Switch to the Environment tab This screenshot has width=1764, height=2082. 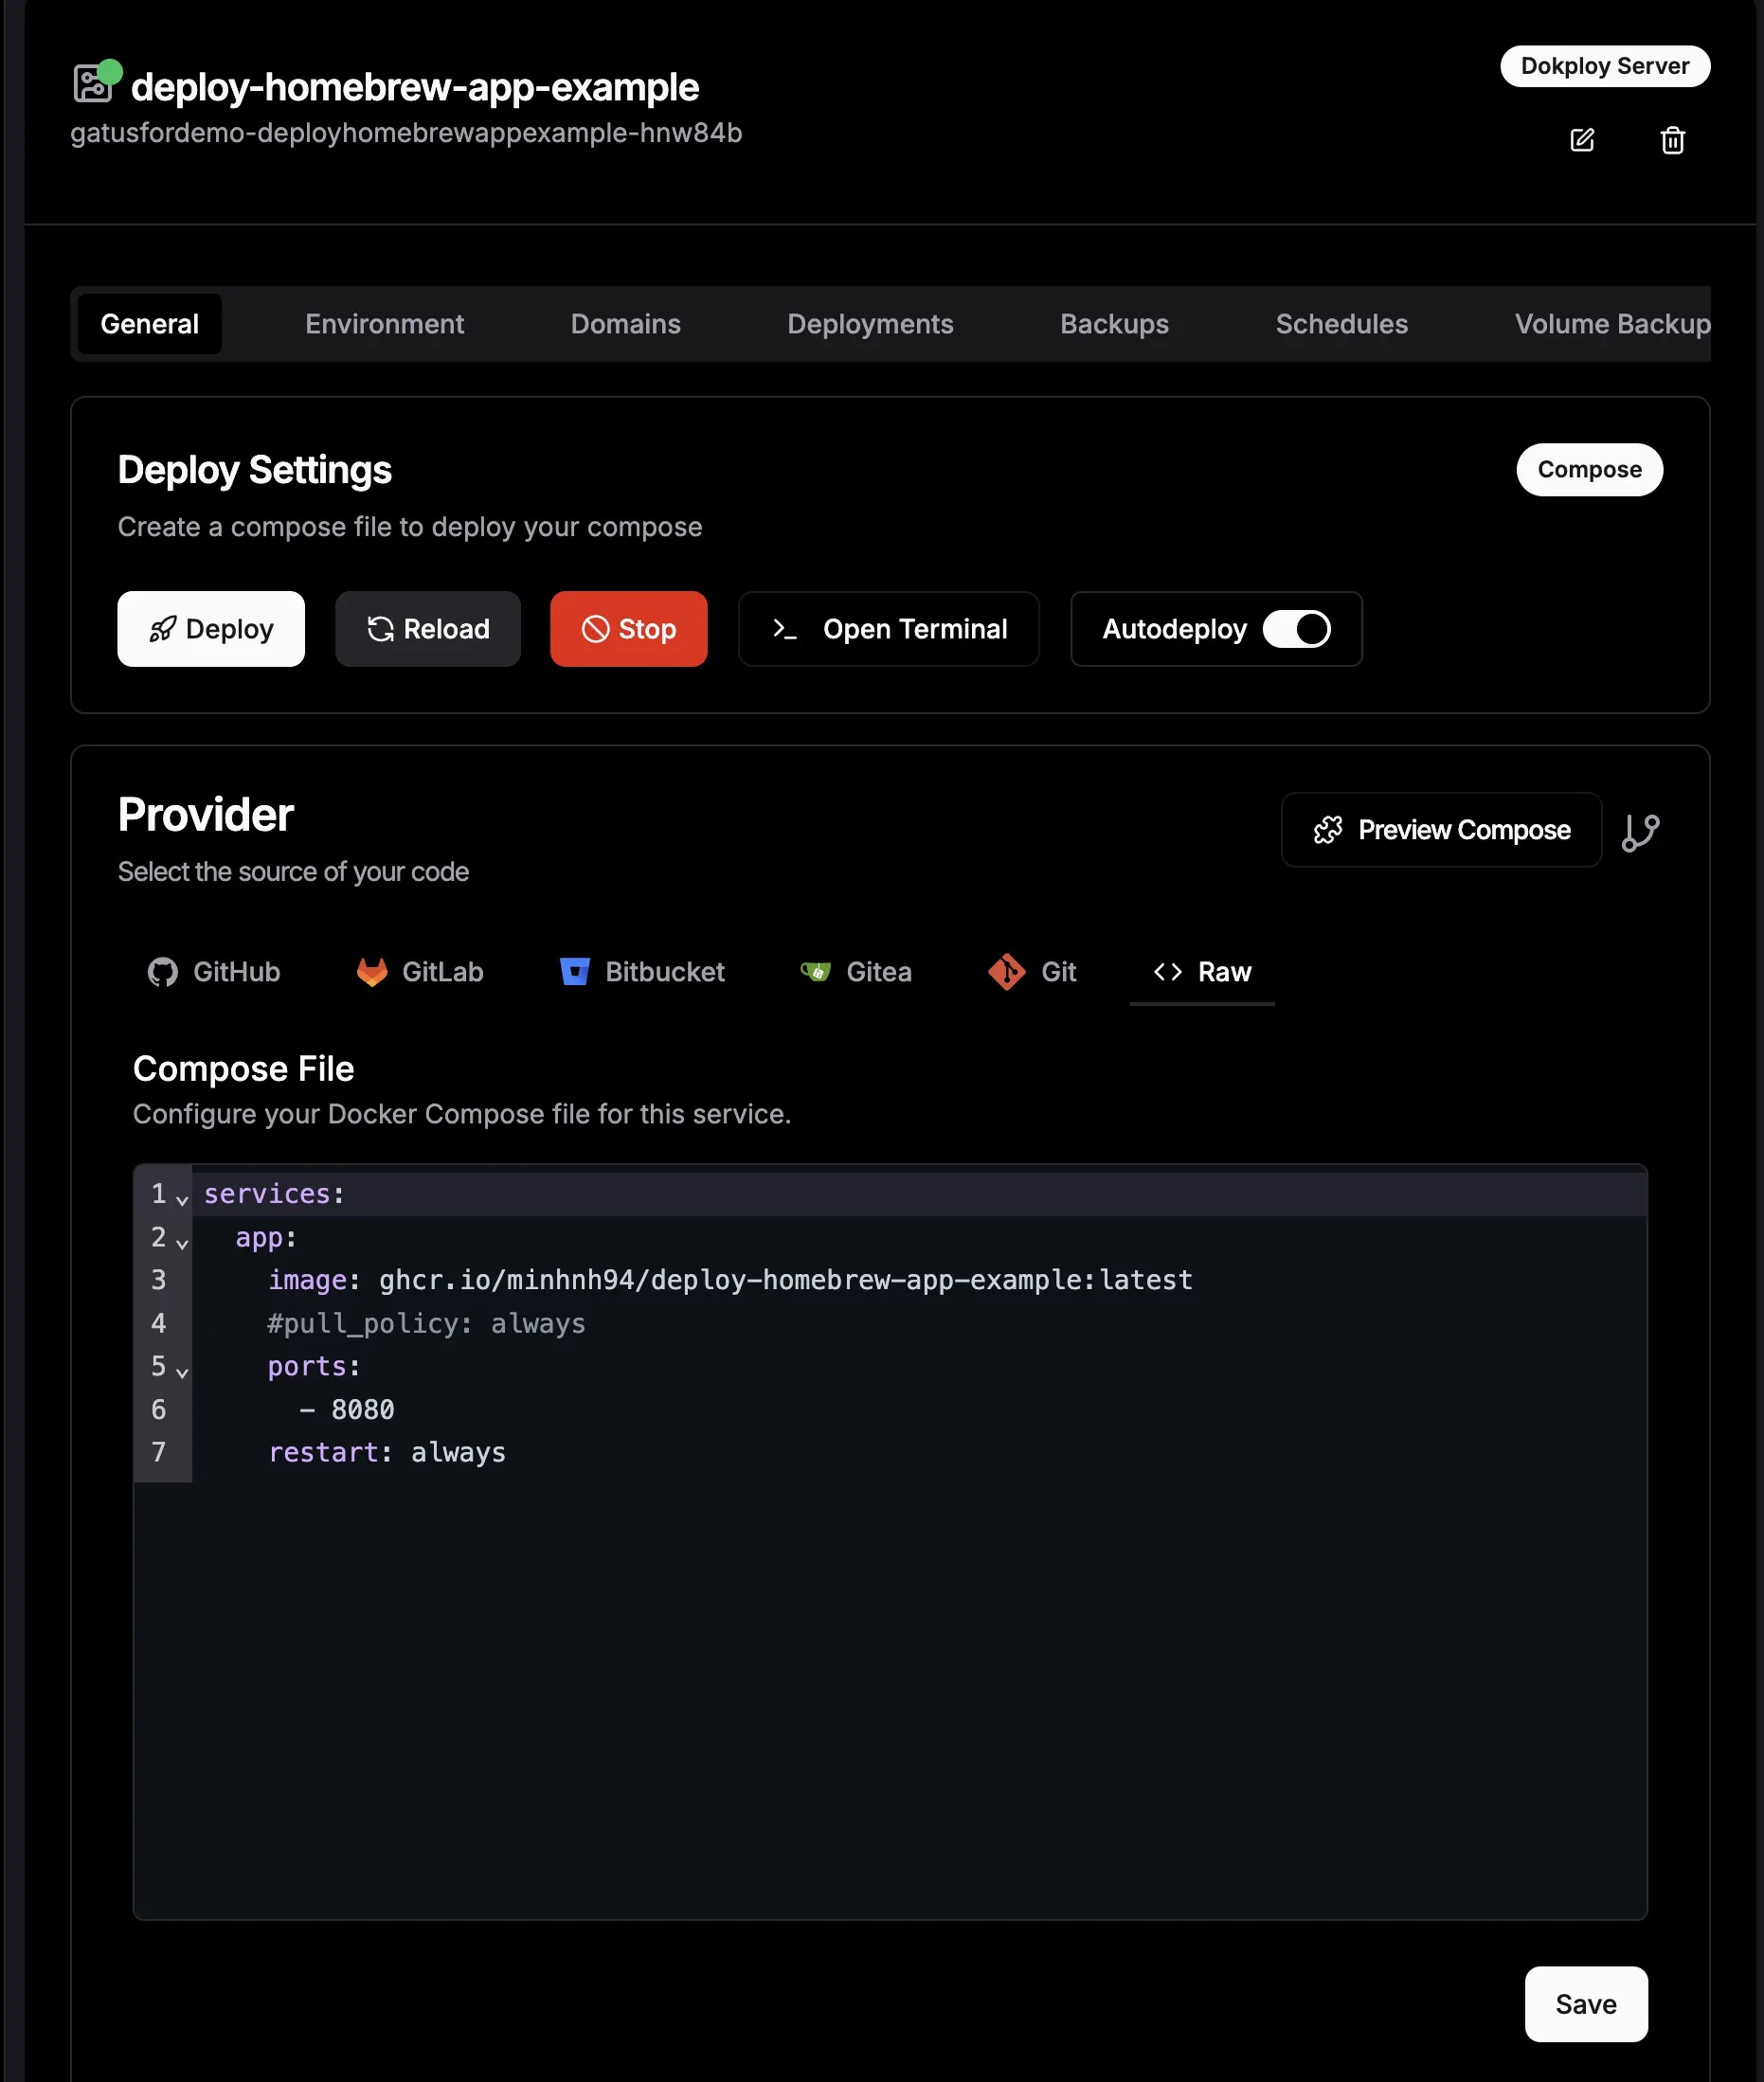pos(384,324)
